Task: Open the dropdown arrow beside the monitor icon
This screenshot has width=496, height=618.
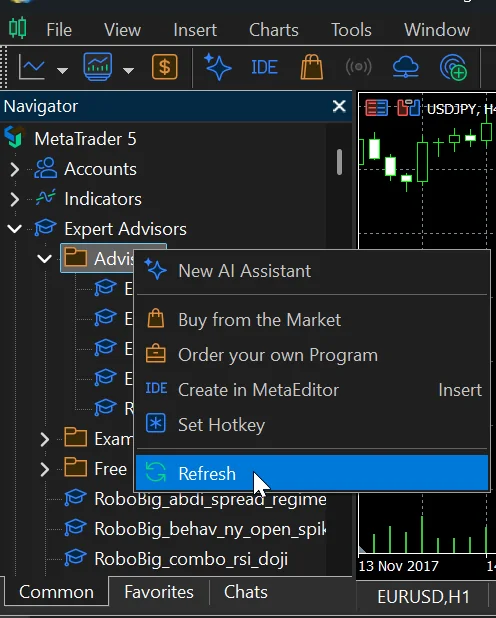Action: (x=128, y=71)
